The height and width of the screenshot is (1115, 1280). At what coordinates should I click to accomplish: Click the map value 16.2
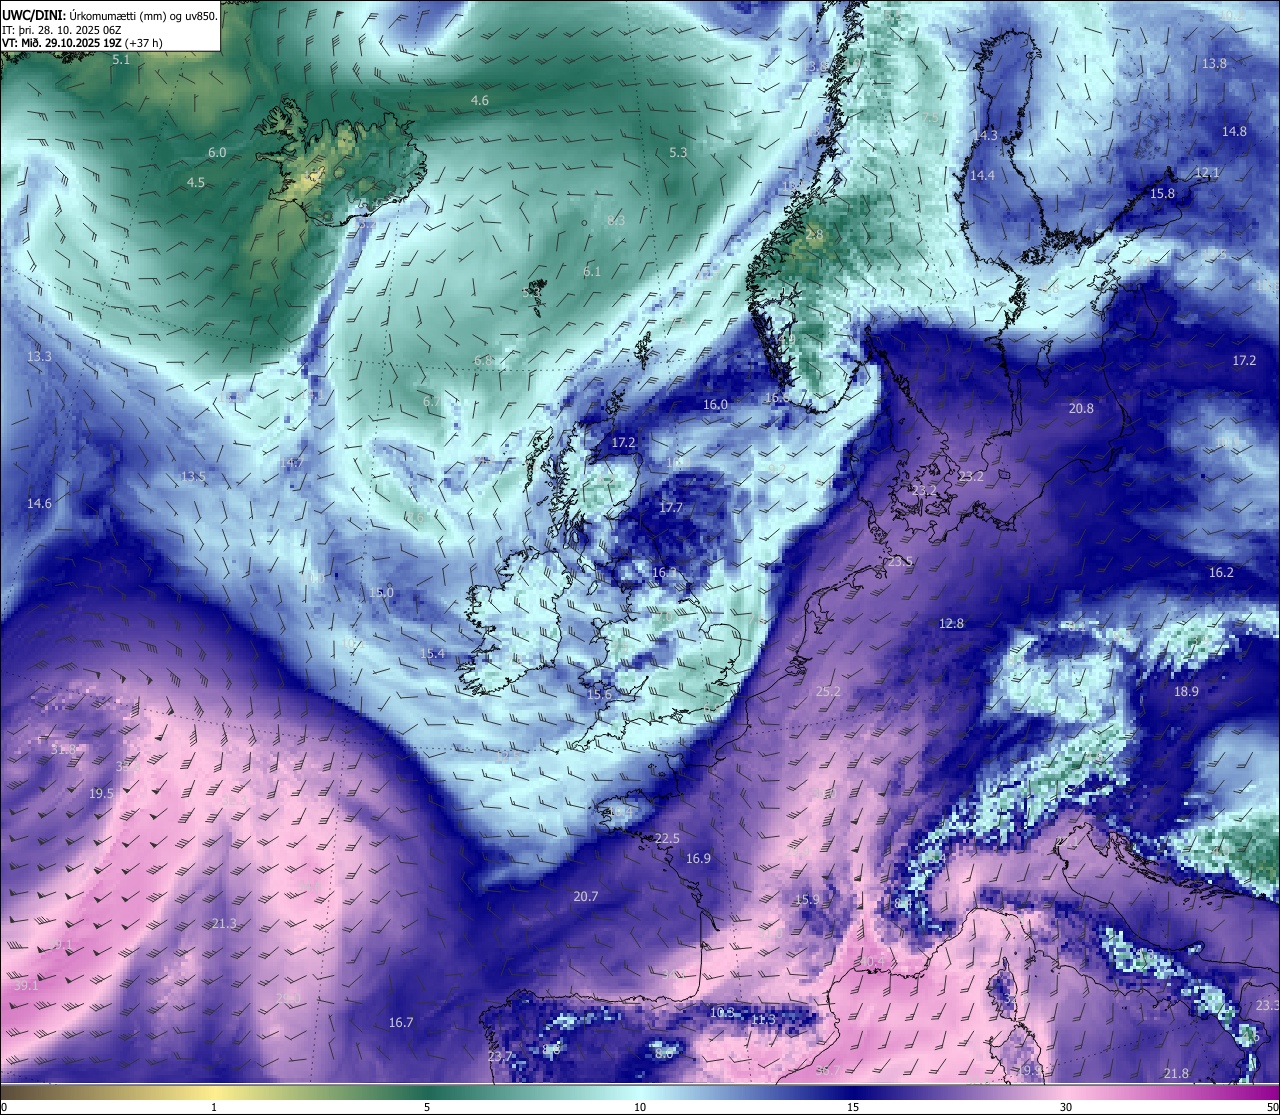pyautogui.click(x=1221, y=573)
